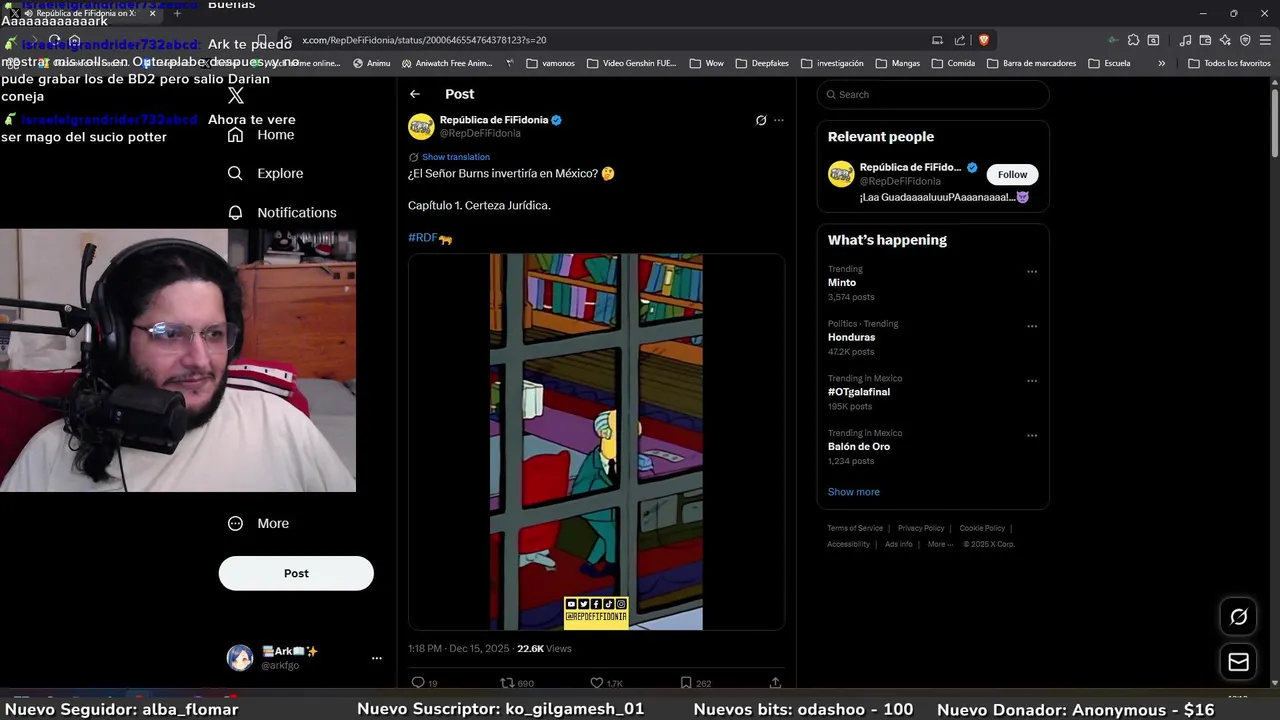Screen dimensions: 1280x720
Task: Open Cookie Policy footer link
Action: 982,528
